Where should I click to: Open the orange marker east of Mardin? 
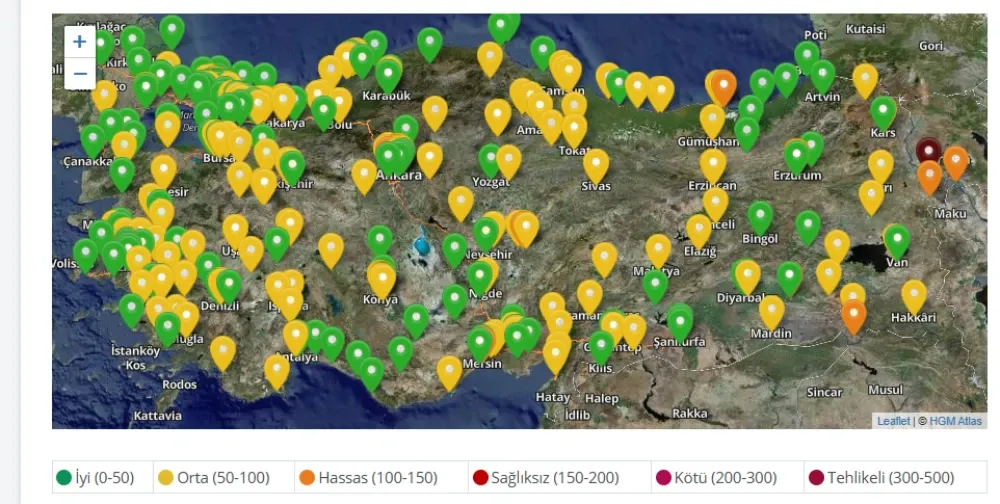(x=853, y=315)
